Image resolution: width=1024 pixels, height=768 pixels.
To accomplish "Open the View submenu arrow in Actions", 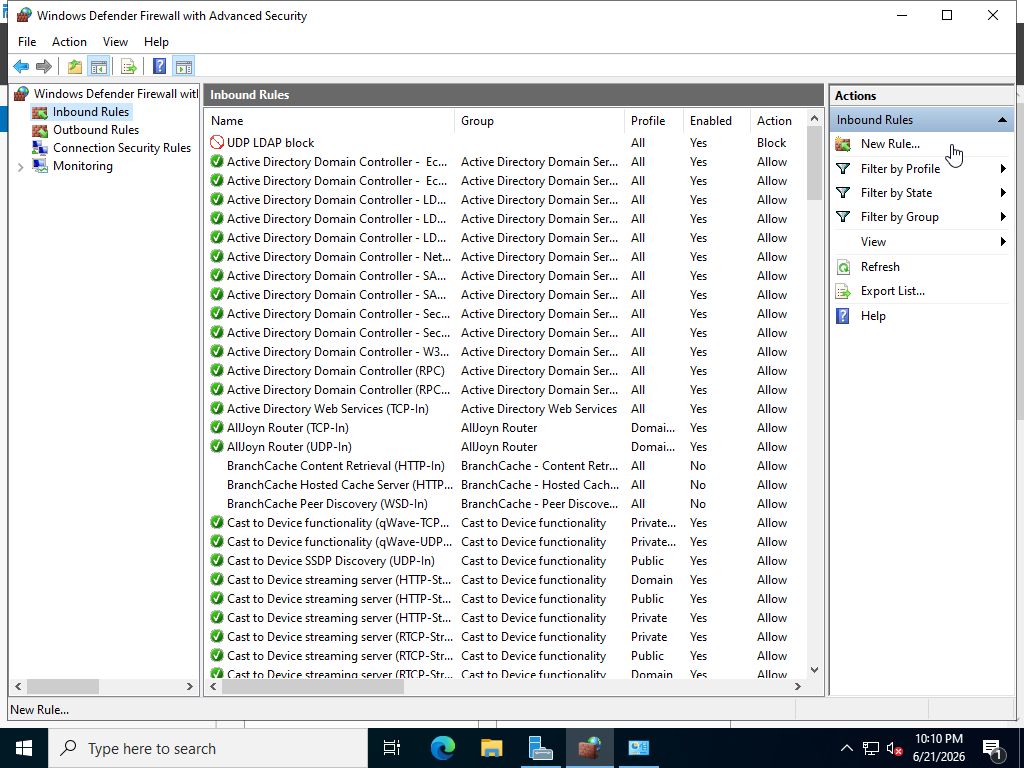I will tap(1003, 242).
